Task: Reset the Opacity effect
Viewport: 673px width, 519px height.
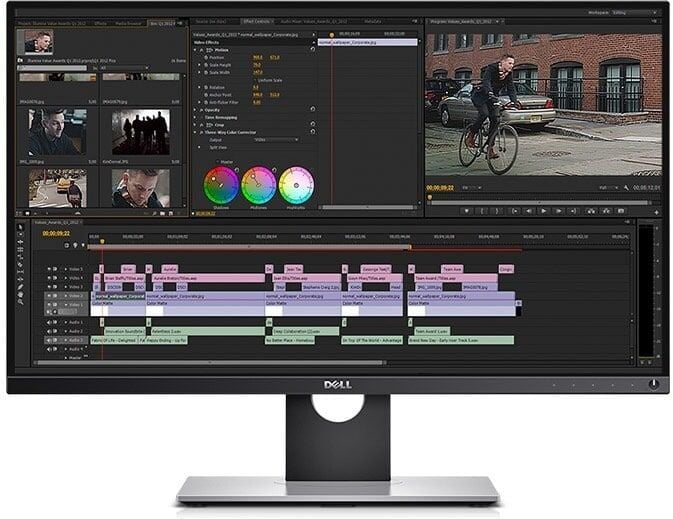Action: 312,109
